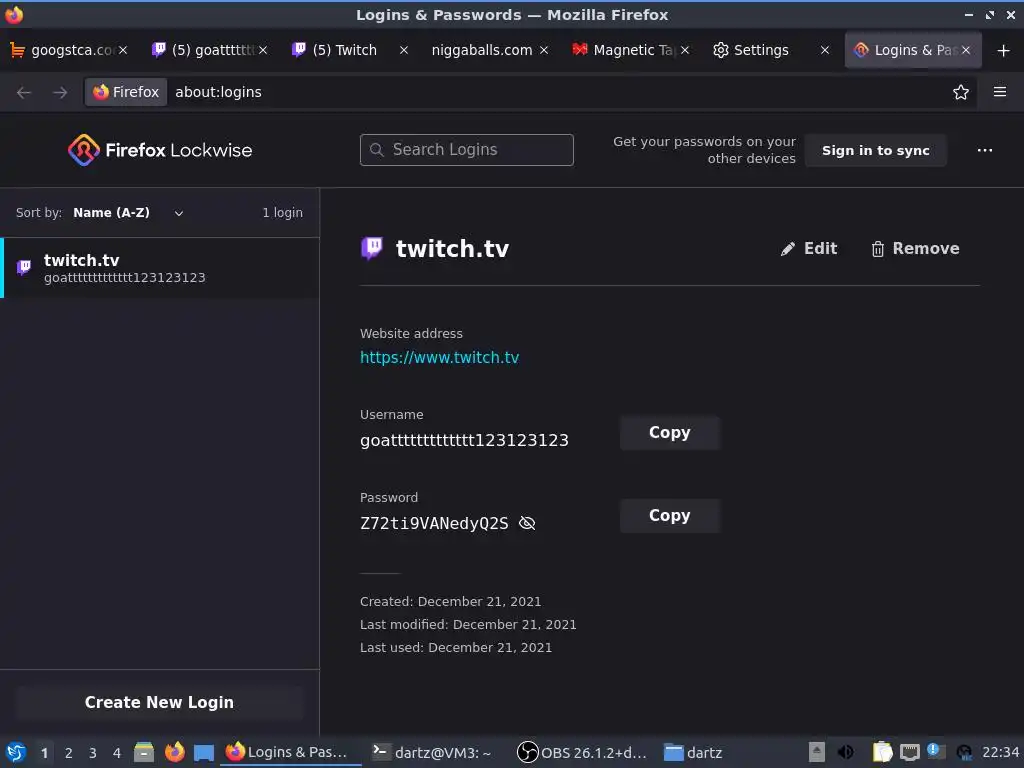Select twitch.tv entry in login list
Viewport: 1024px width, 768px height.
pyautogui.click(x=160, y=268)
